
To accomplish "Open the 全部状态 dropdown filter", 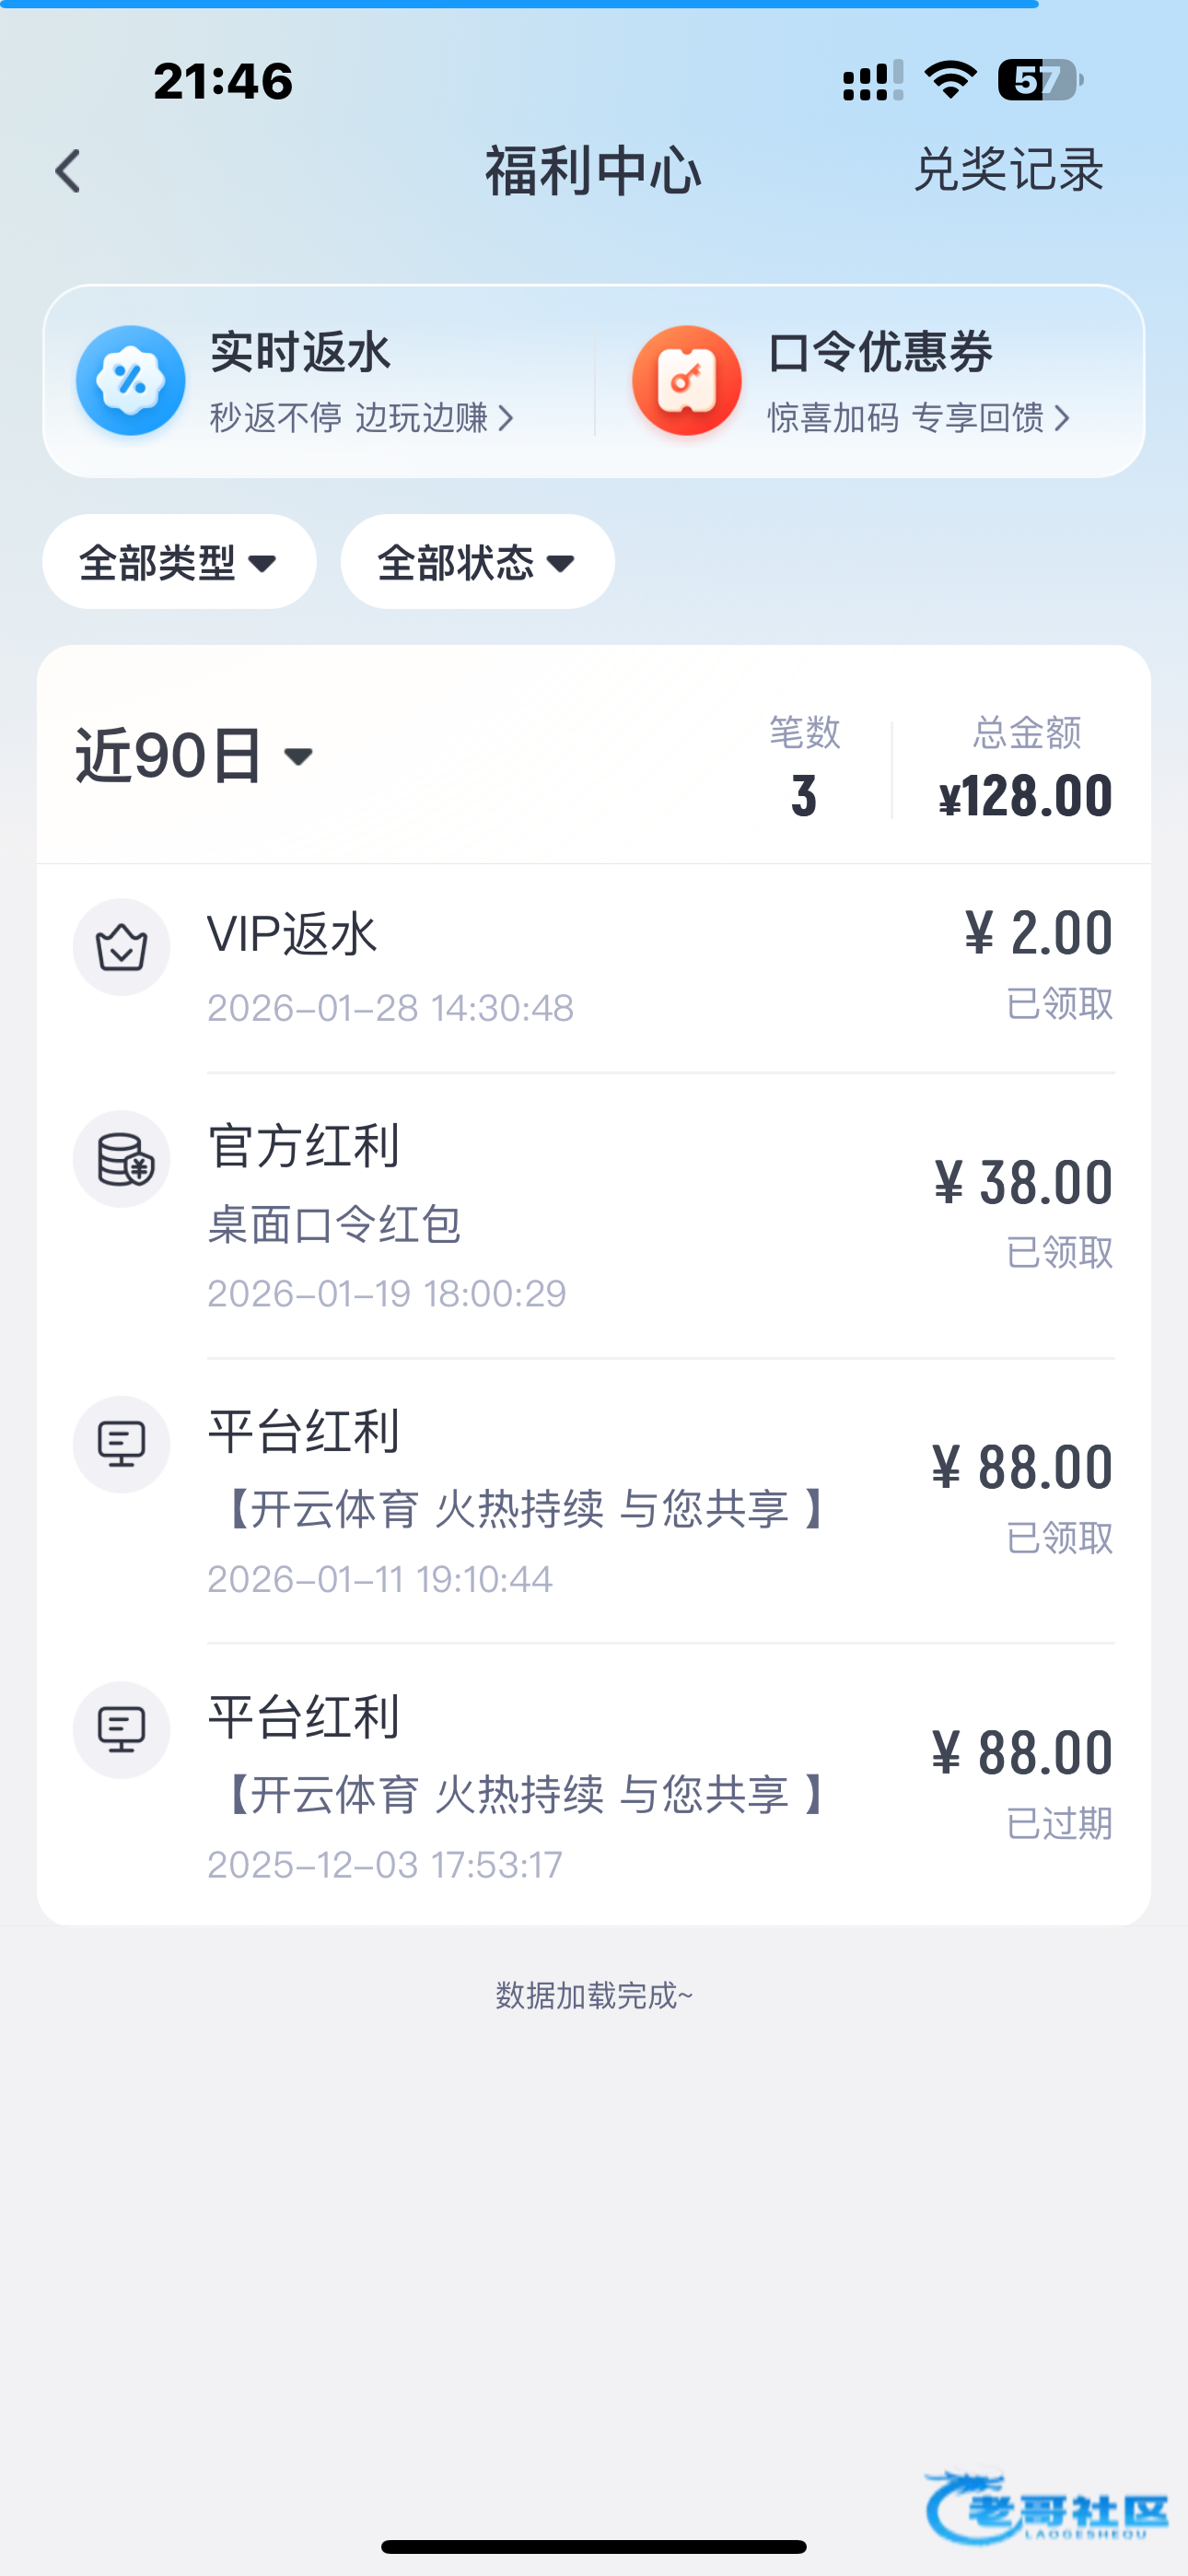I will coord(477,562).
